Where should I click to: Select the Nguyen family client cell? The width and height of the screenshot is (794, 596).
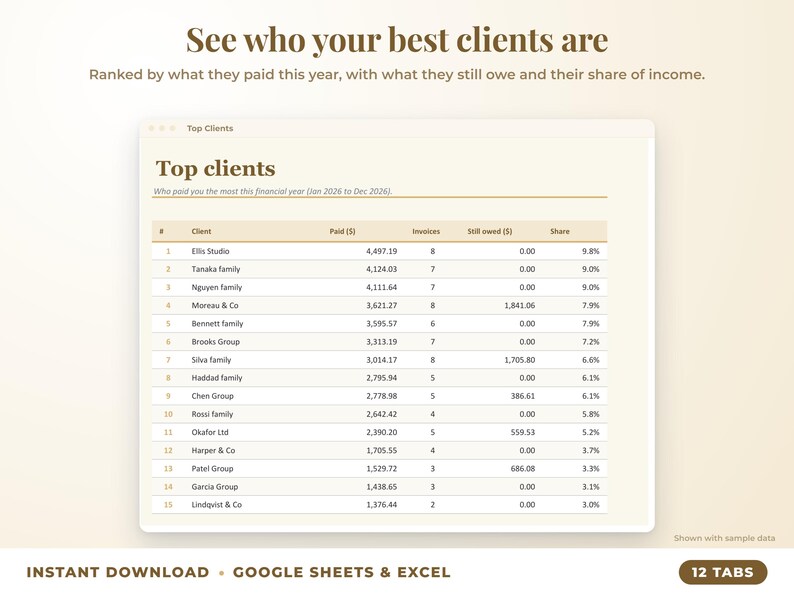point(217,288)
